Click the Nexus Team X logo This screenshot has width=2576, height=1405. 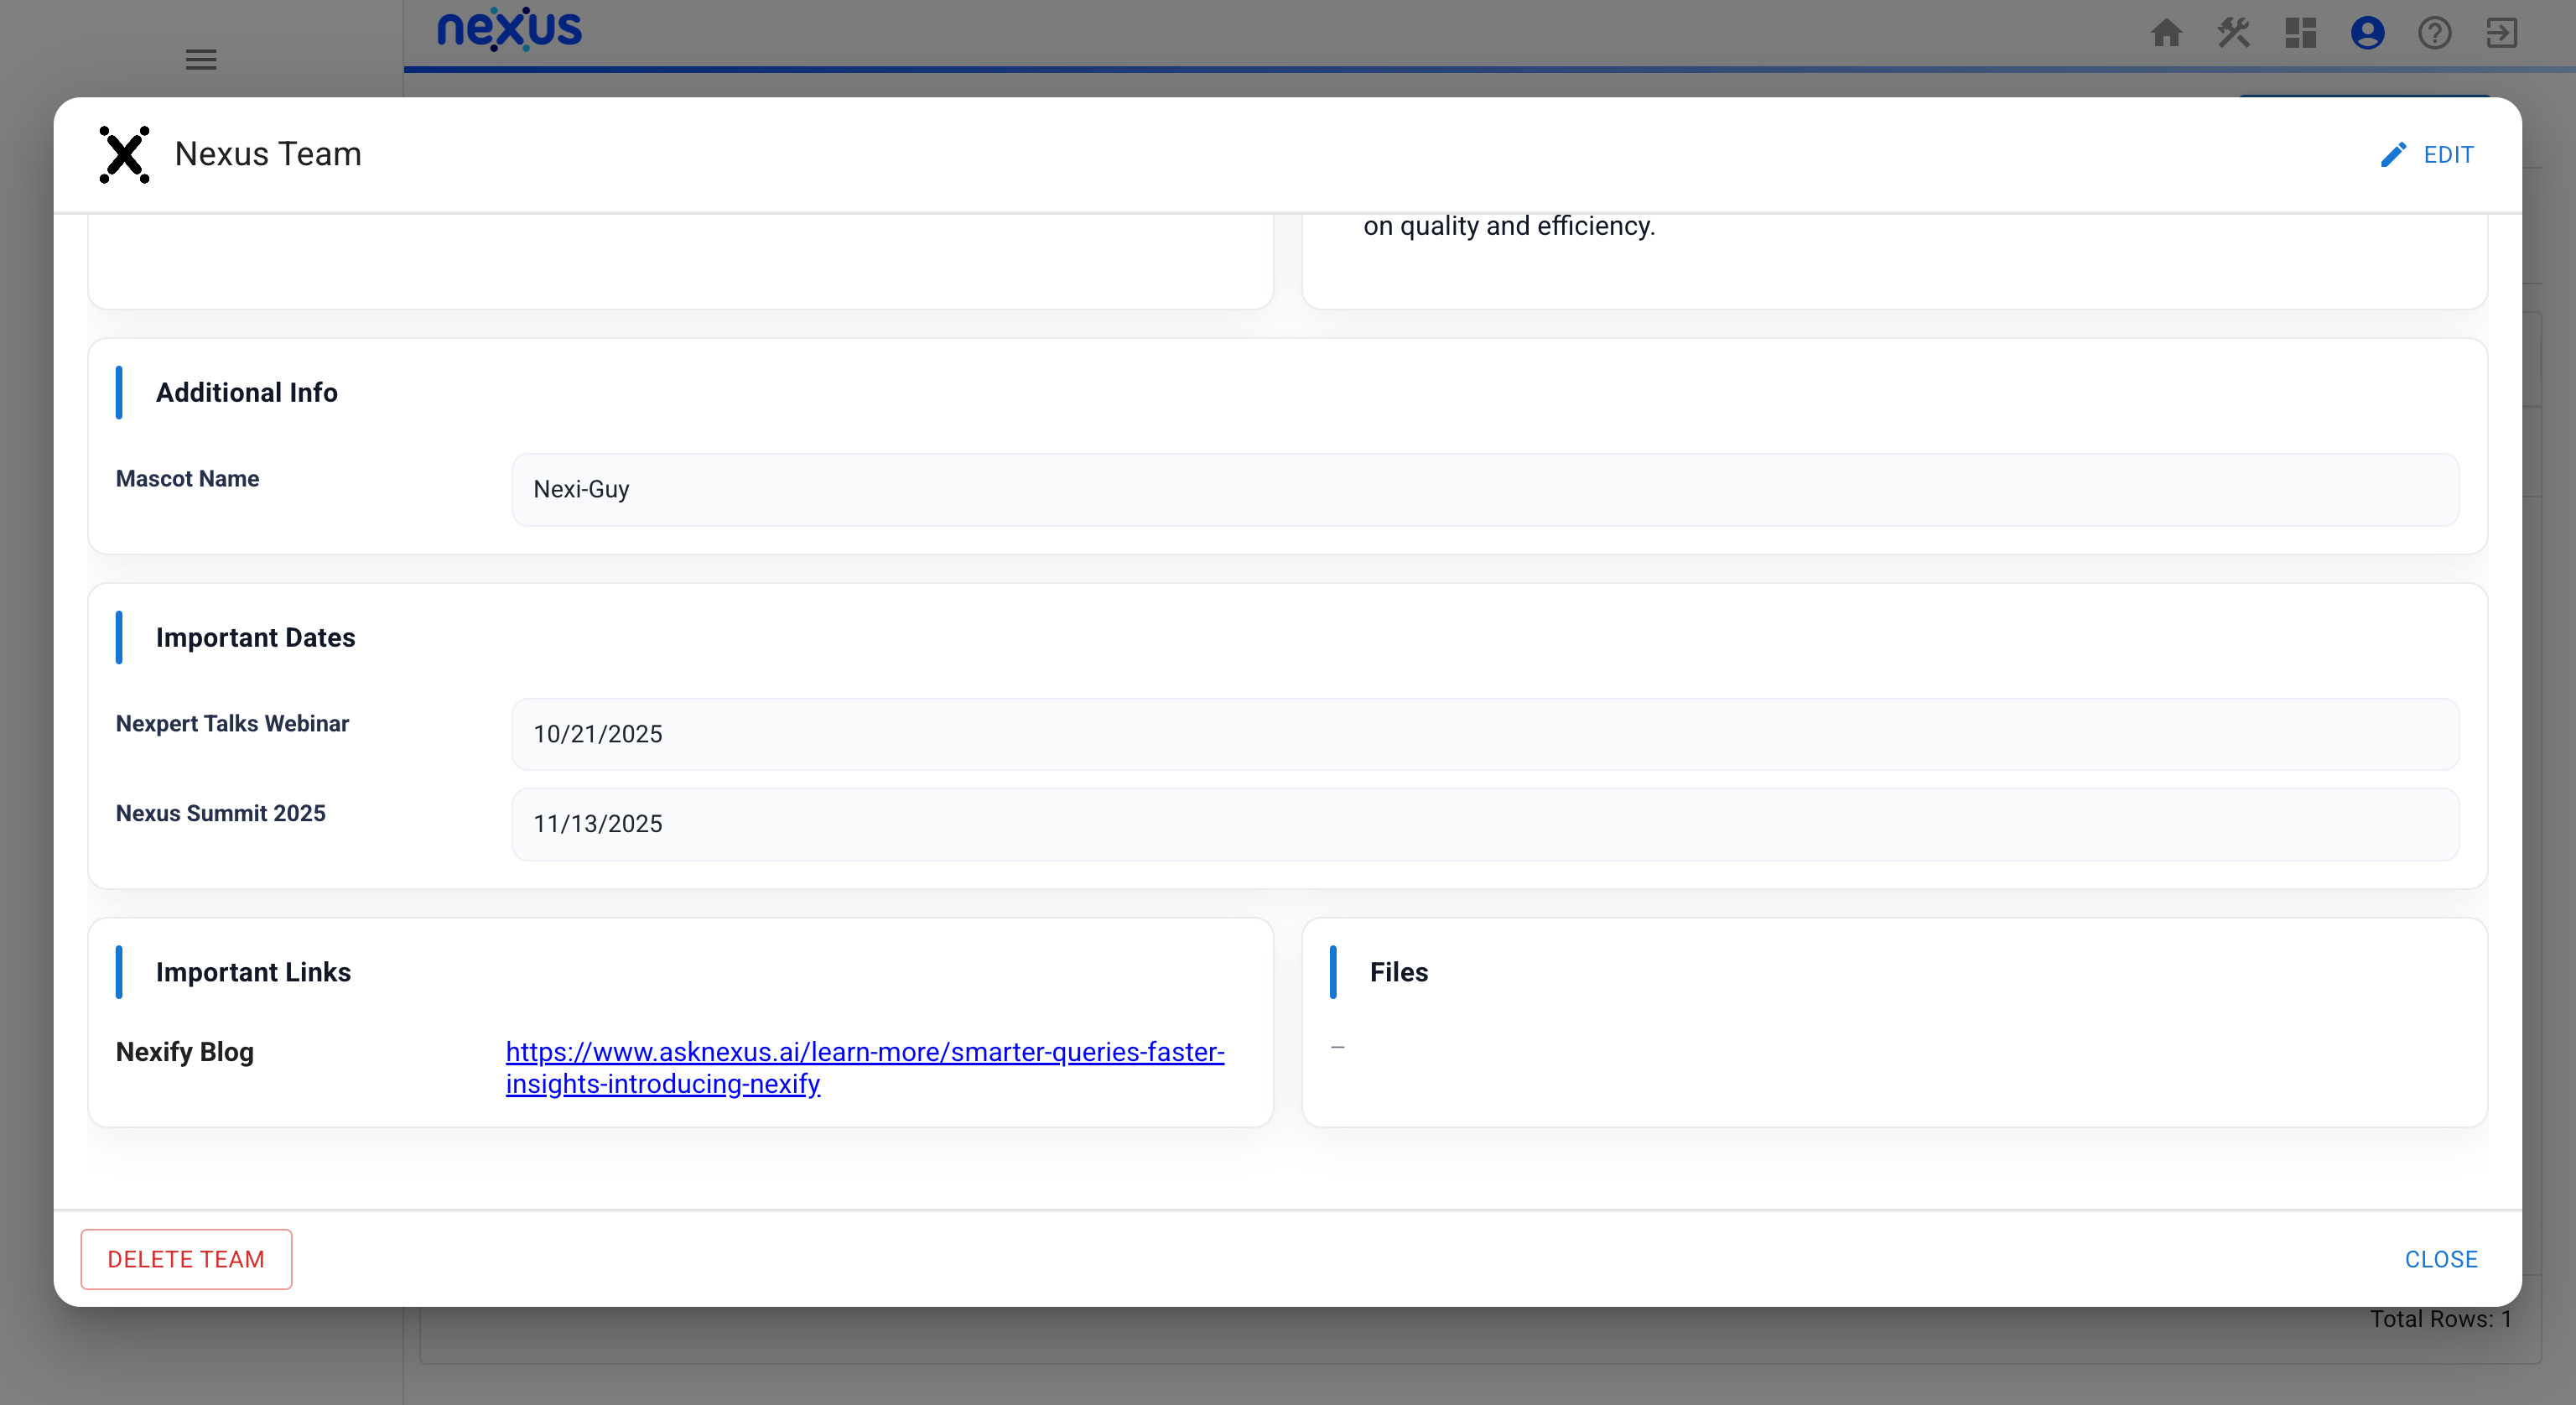pos(124,155)
